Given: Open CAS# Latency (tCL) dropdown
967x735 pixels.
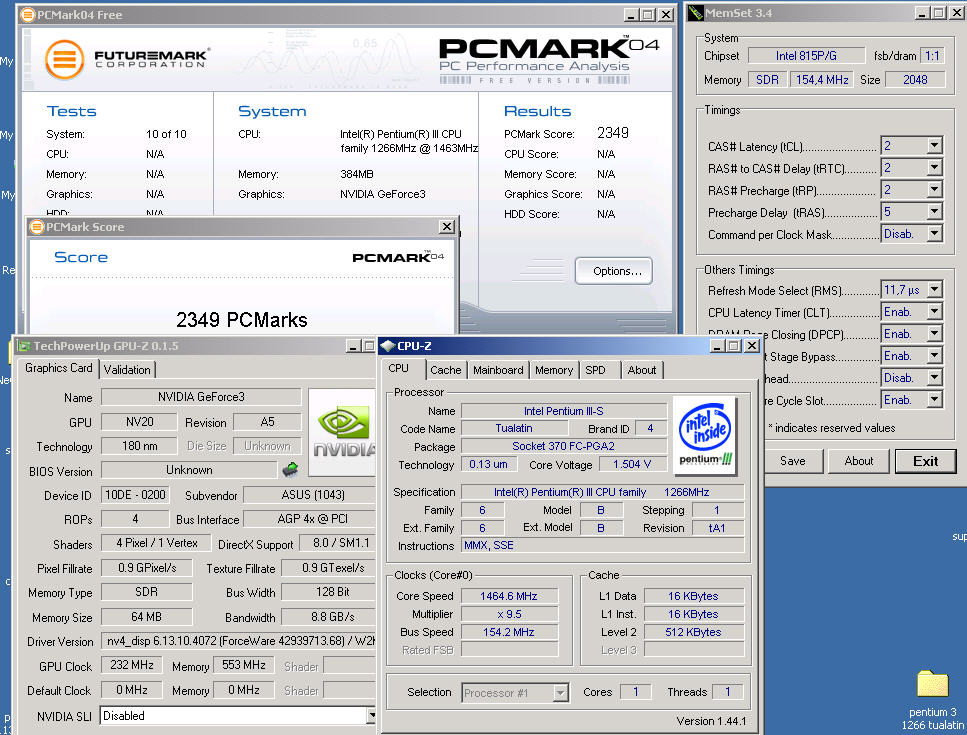Looking at the screenshot, I should (934, 146).
